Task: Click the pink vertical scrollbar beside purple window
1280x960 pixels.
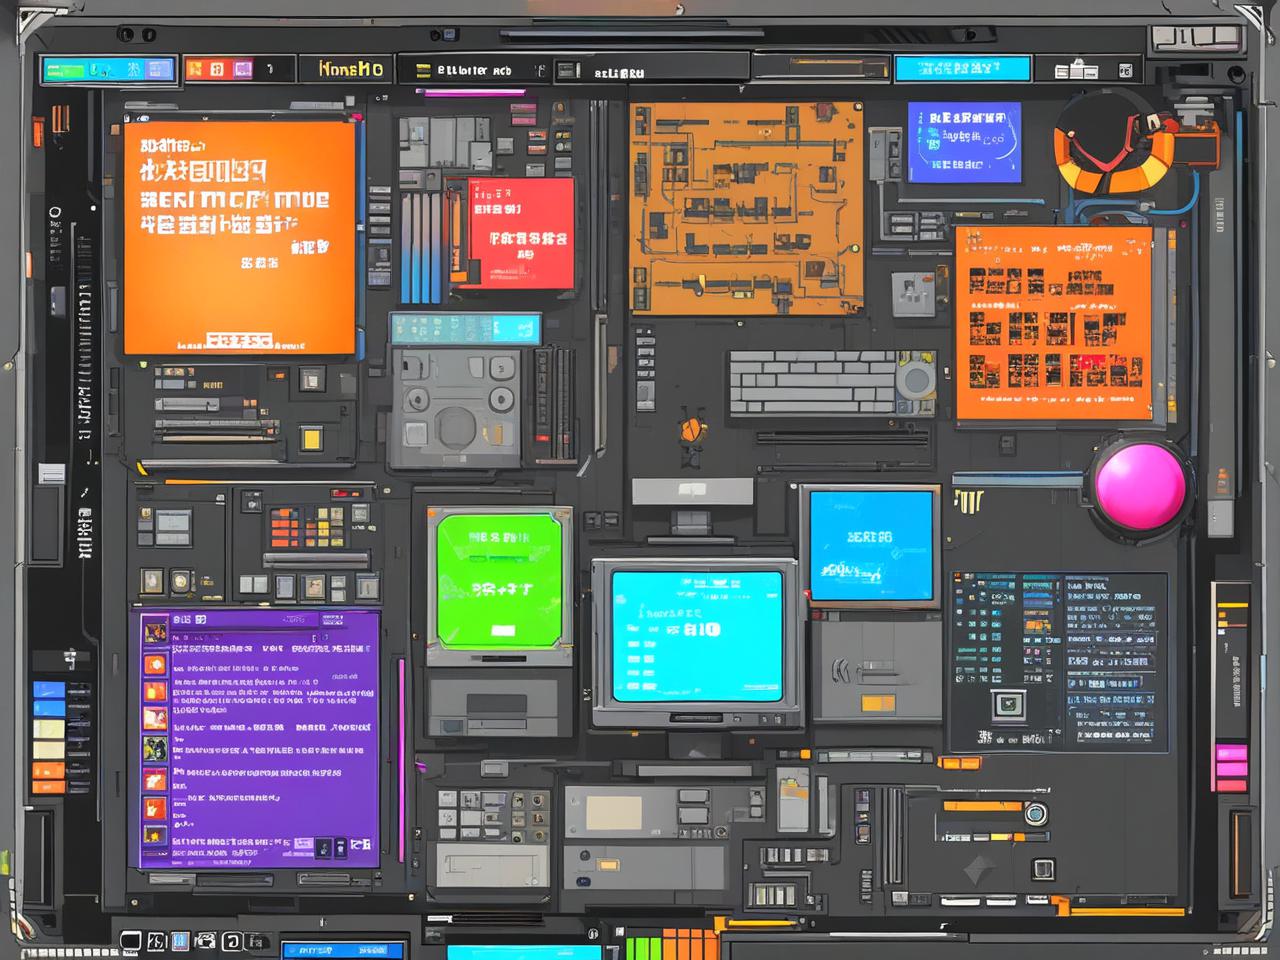Action: coord(402,760)
